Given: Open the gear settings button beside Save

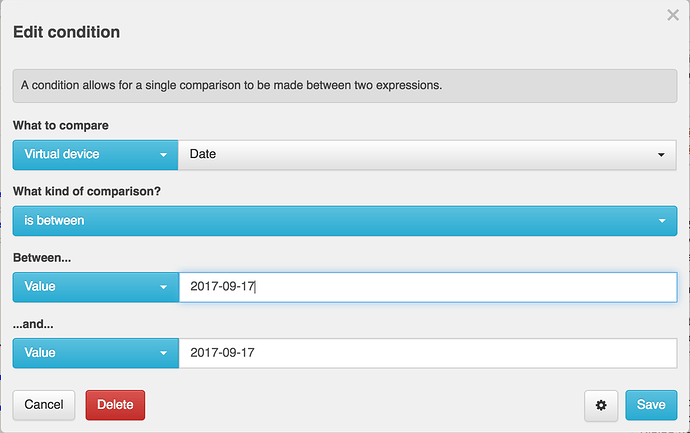Looking at the screenshot, I should [x=601, y=405].
